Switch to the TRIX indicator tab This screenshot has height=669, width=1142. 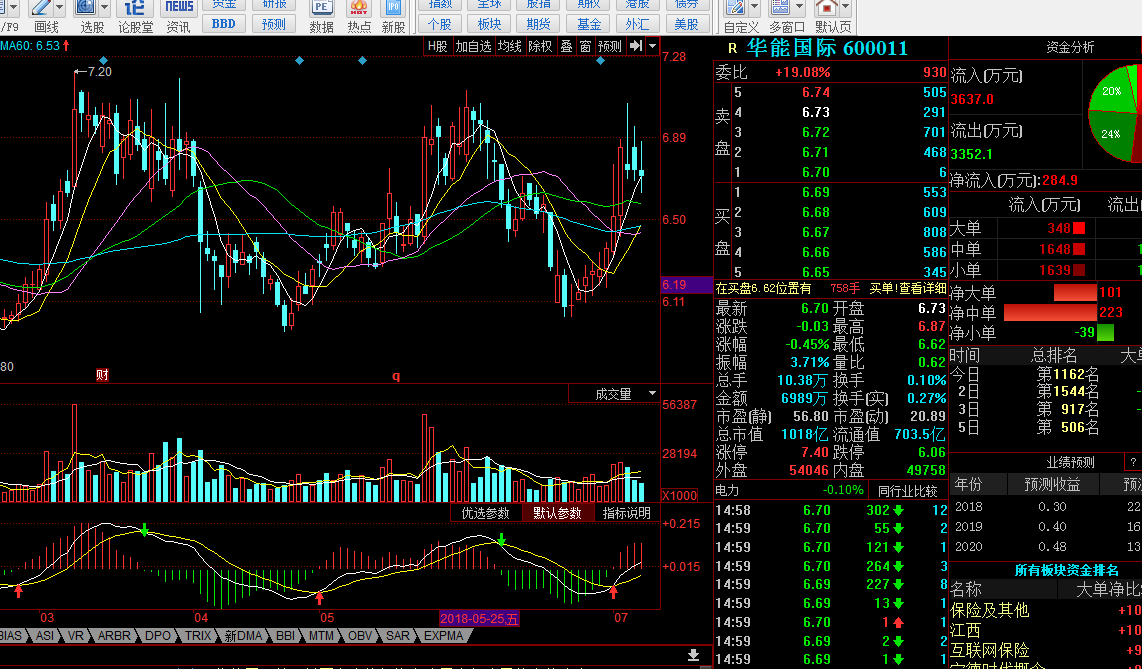197,636
